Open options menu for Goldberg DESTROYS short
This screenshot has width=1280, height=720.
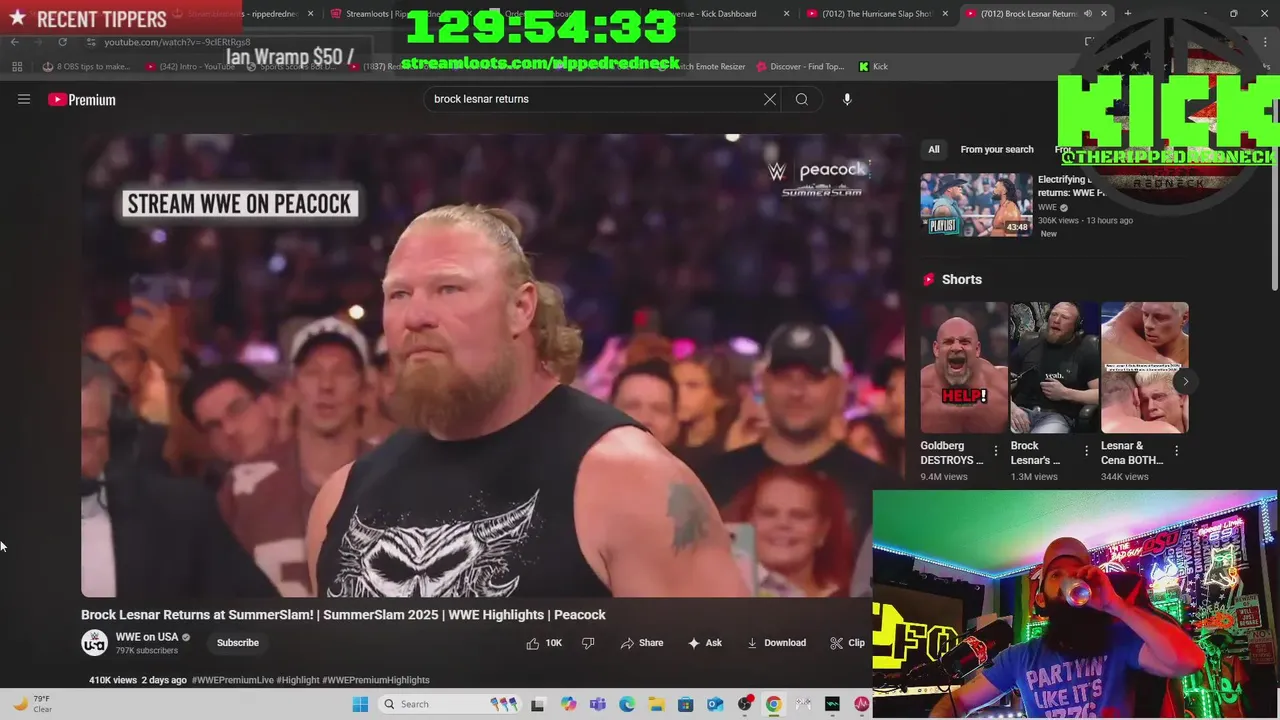[996, 451]
